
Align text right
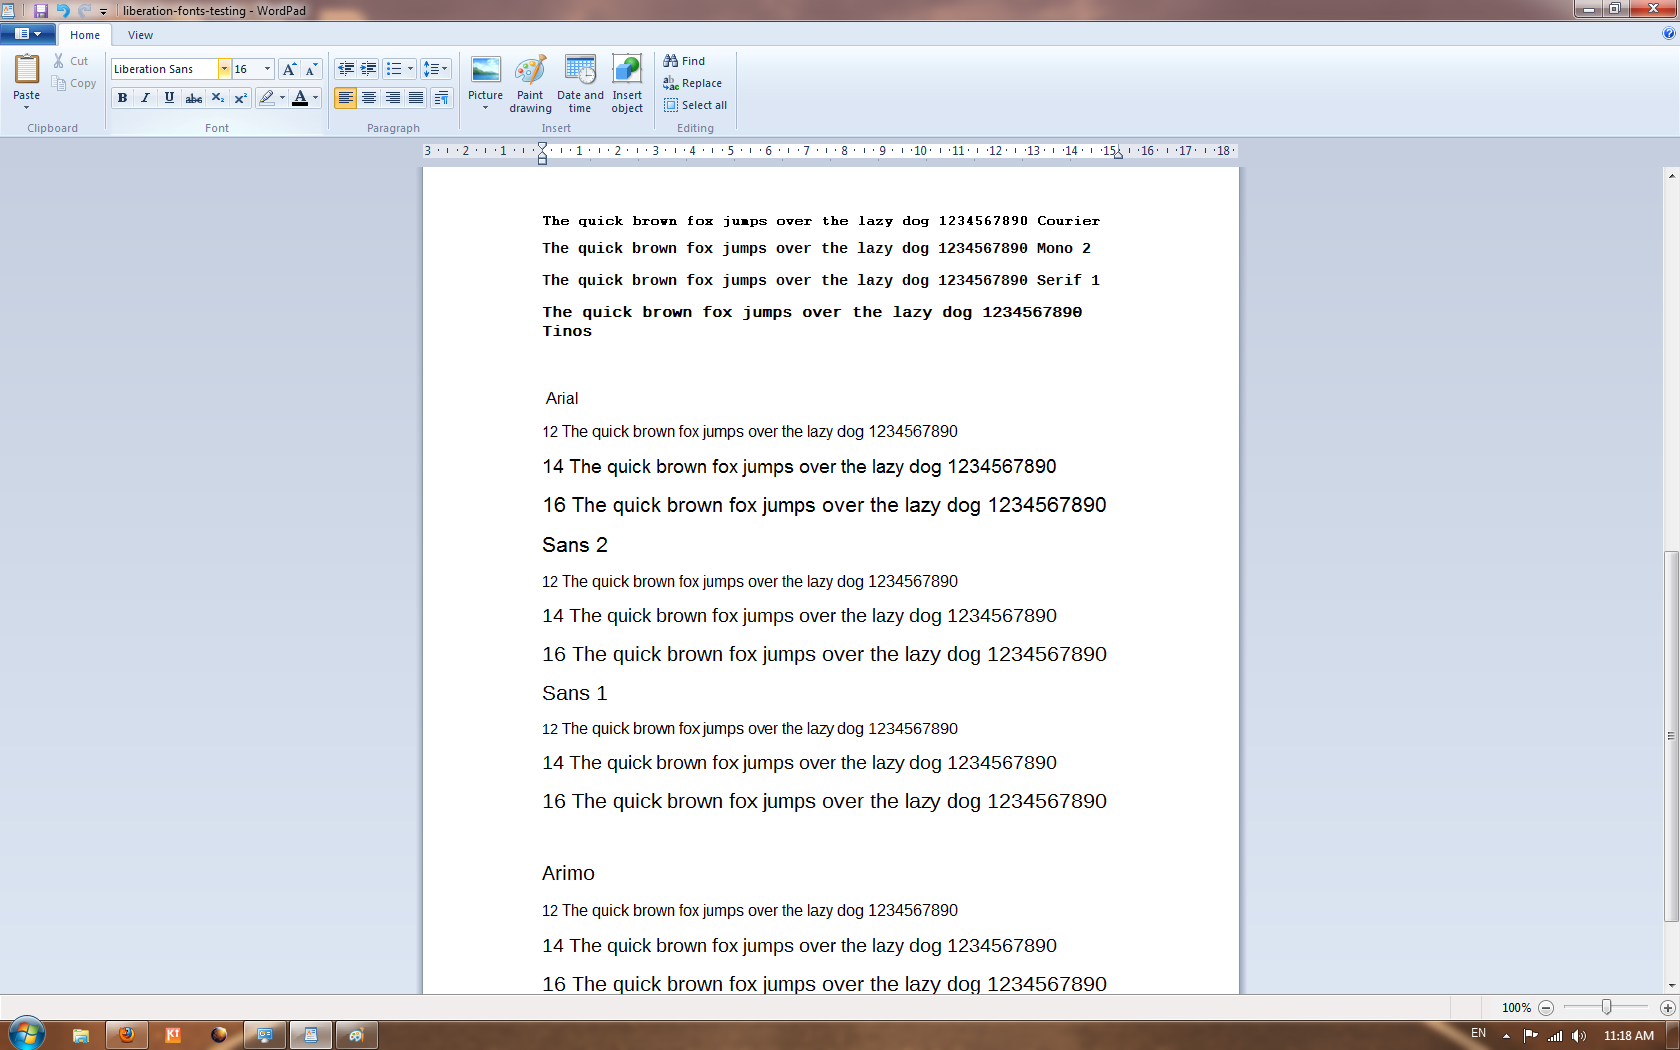(393, 98)
